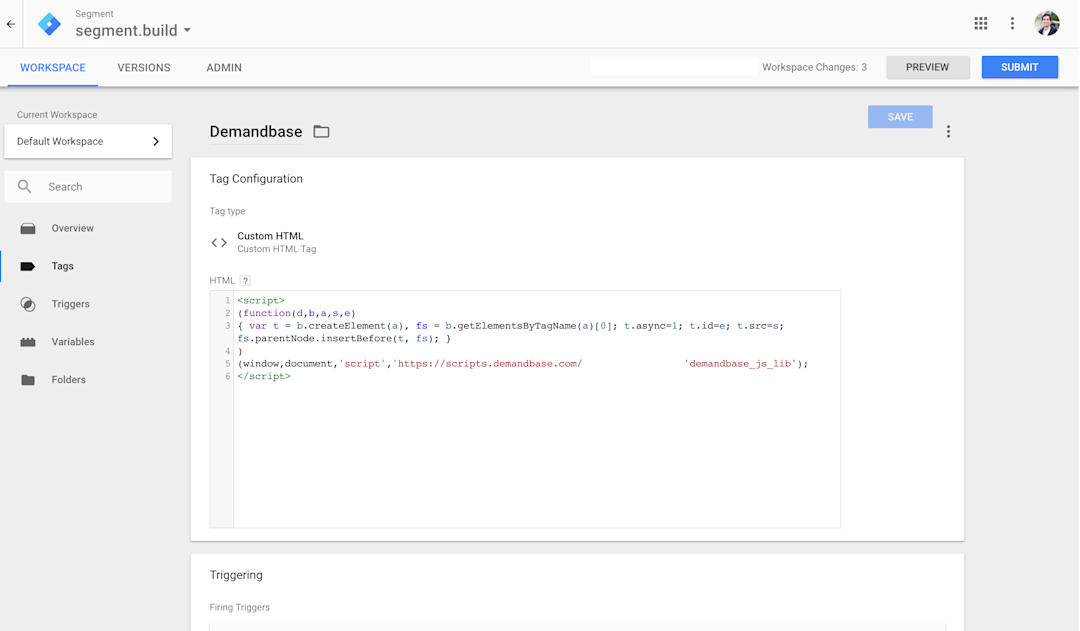
Task: Click folder icon next to Demandbase
Action: 321,132
